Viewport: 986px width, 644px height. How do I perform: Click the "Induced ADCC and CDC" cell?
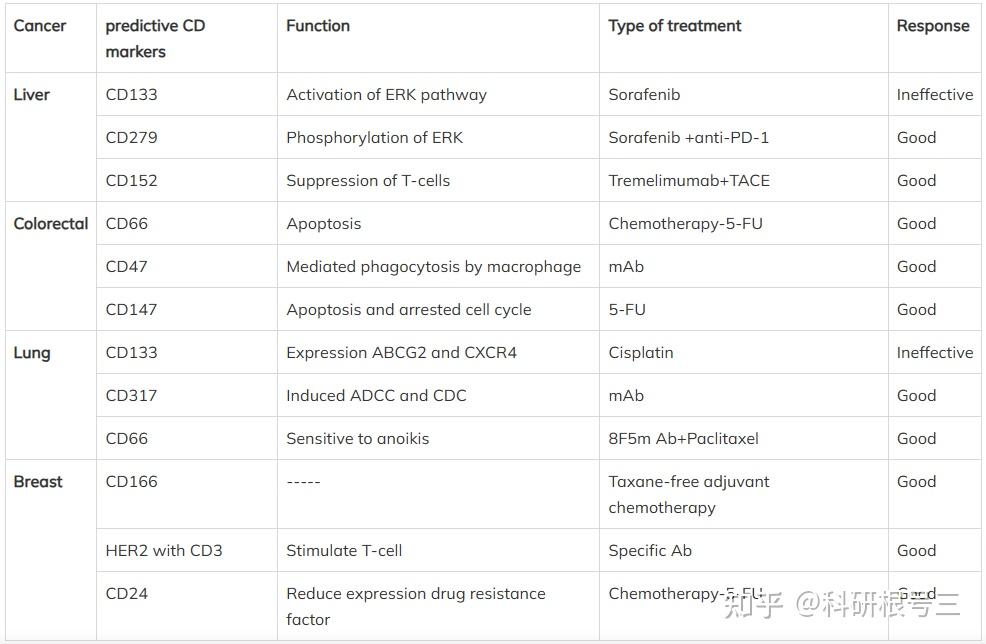click(x=376, y=396)
